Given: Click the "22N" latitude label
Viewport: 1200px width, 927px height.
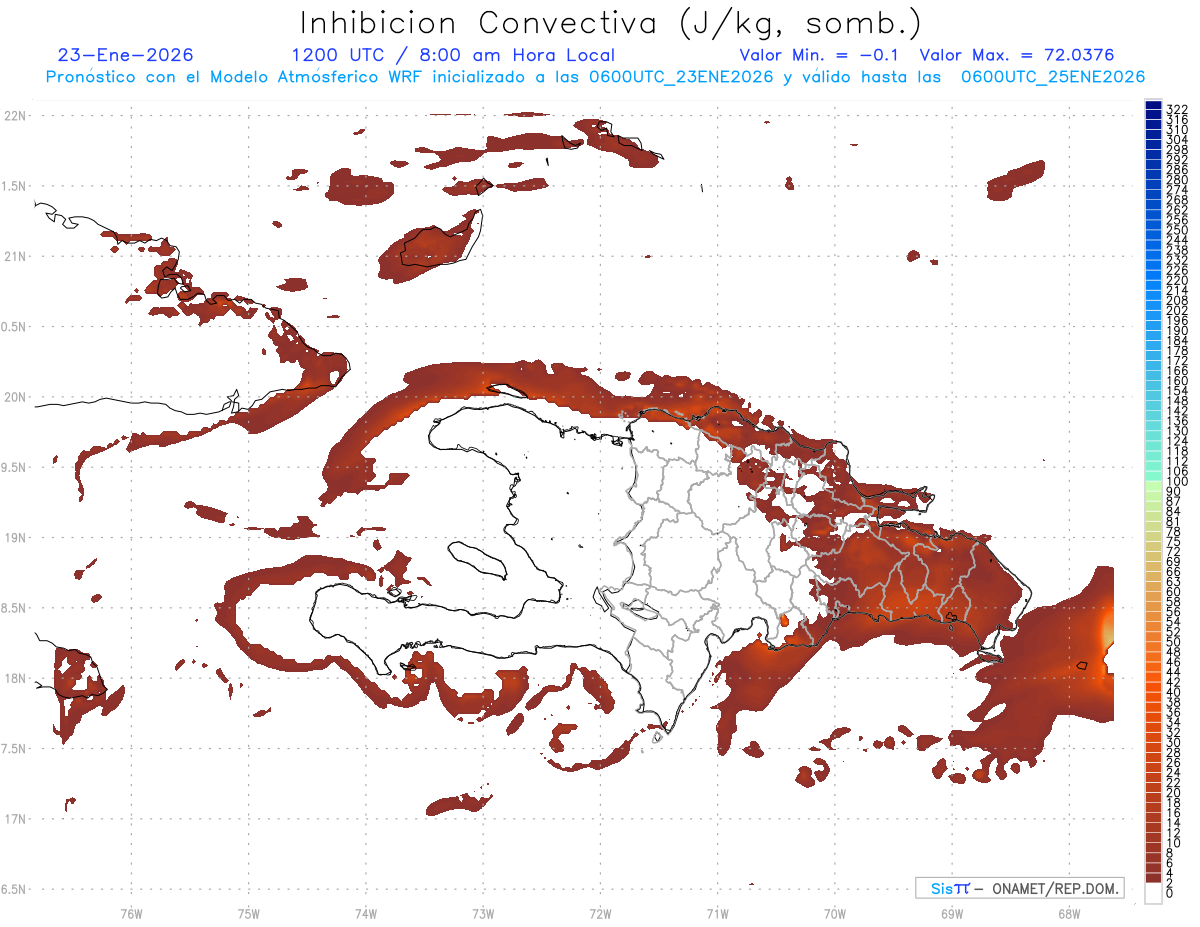Looking at the screenshot, I should click(x=14, y=115).
